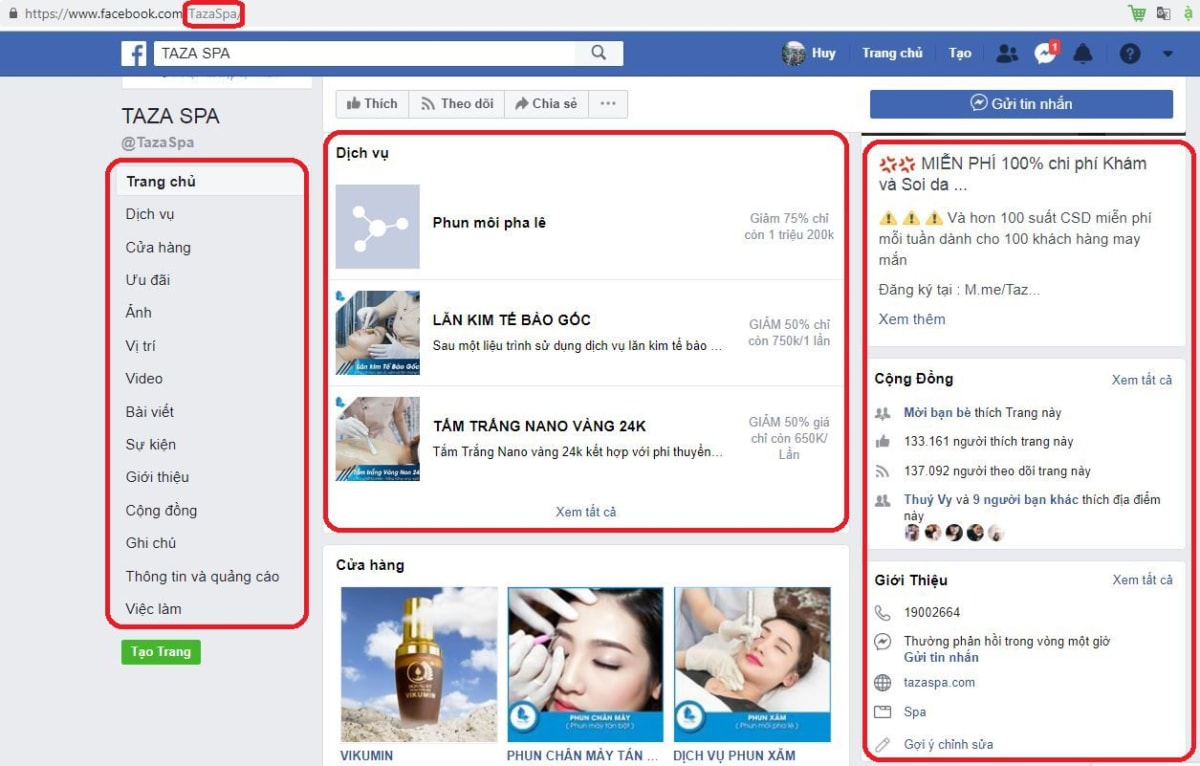Open Cửa hàng in left sidebar
The image size is (1200, 766).
(x=158, y=247)
